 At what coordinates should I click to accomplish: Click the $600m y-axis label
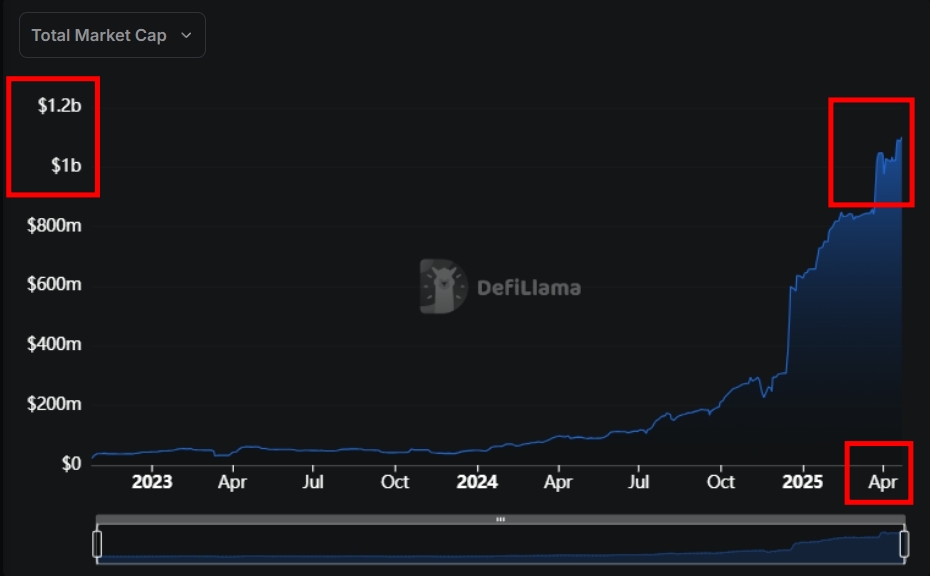tap(54, 284)
